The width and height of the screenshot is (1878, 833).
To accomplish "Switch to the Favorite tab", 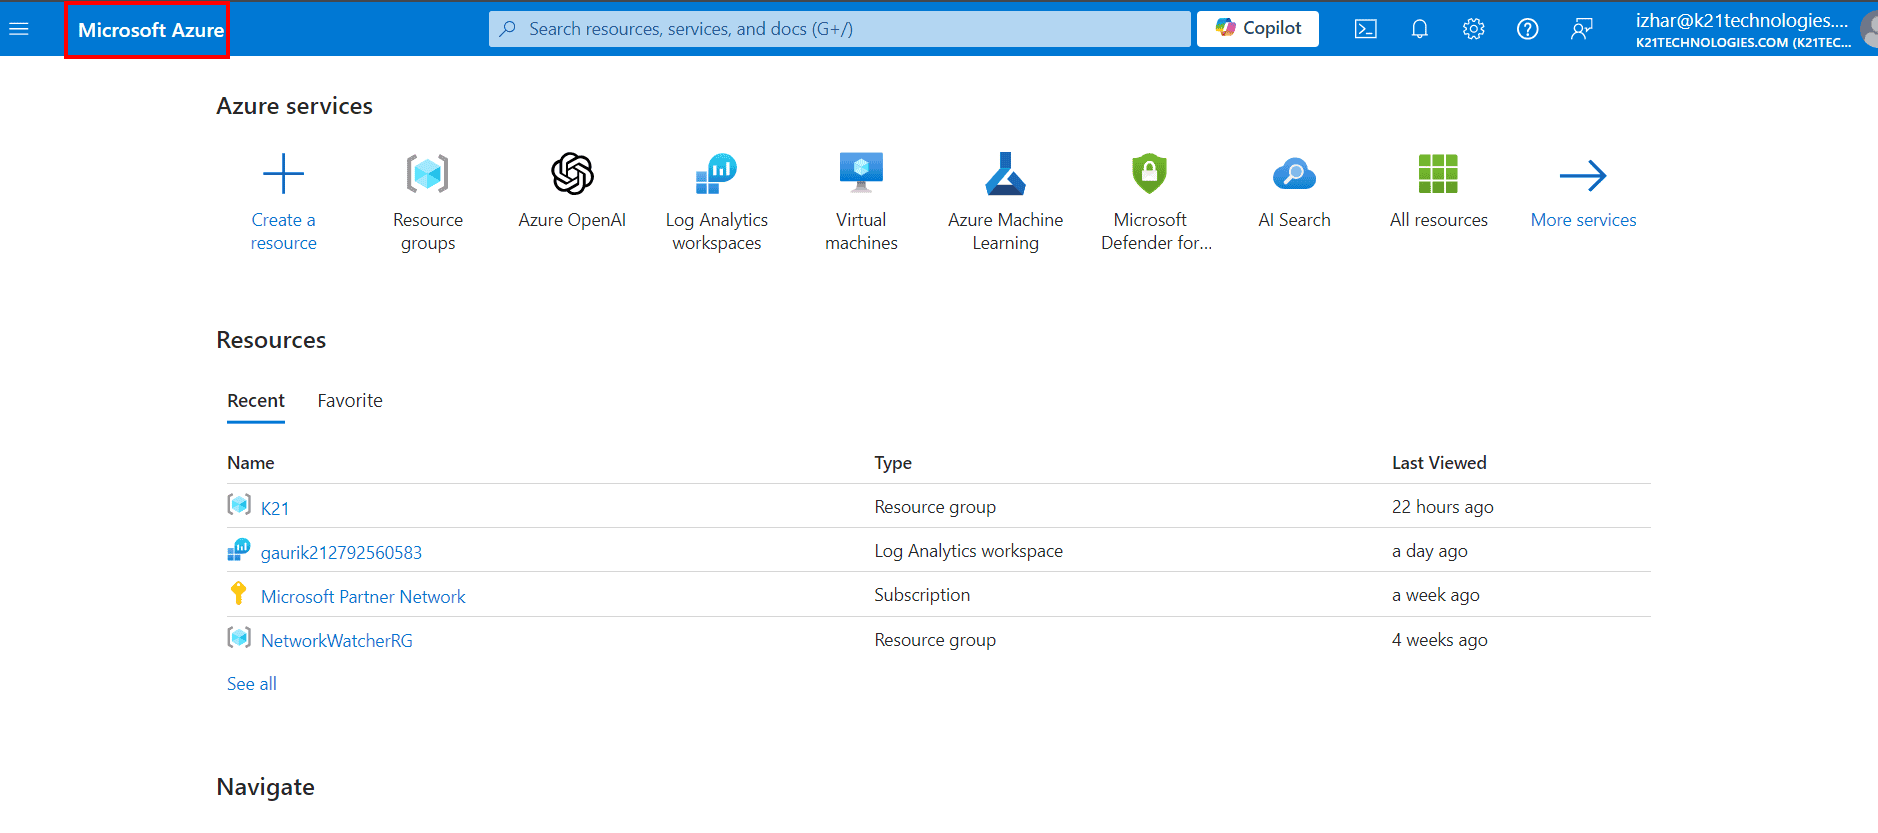I will click(x=350, y=401).
